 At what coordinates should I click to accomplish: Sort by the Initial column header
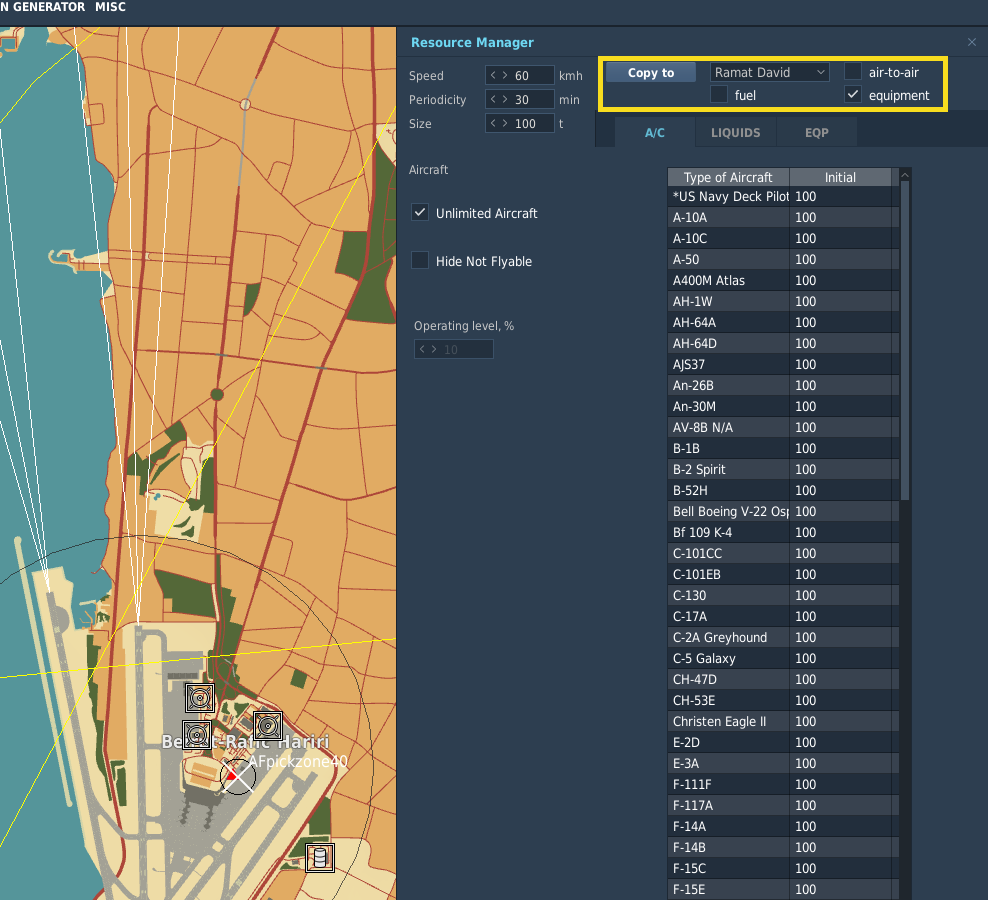[841, 177]
